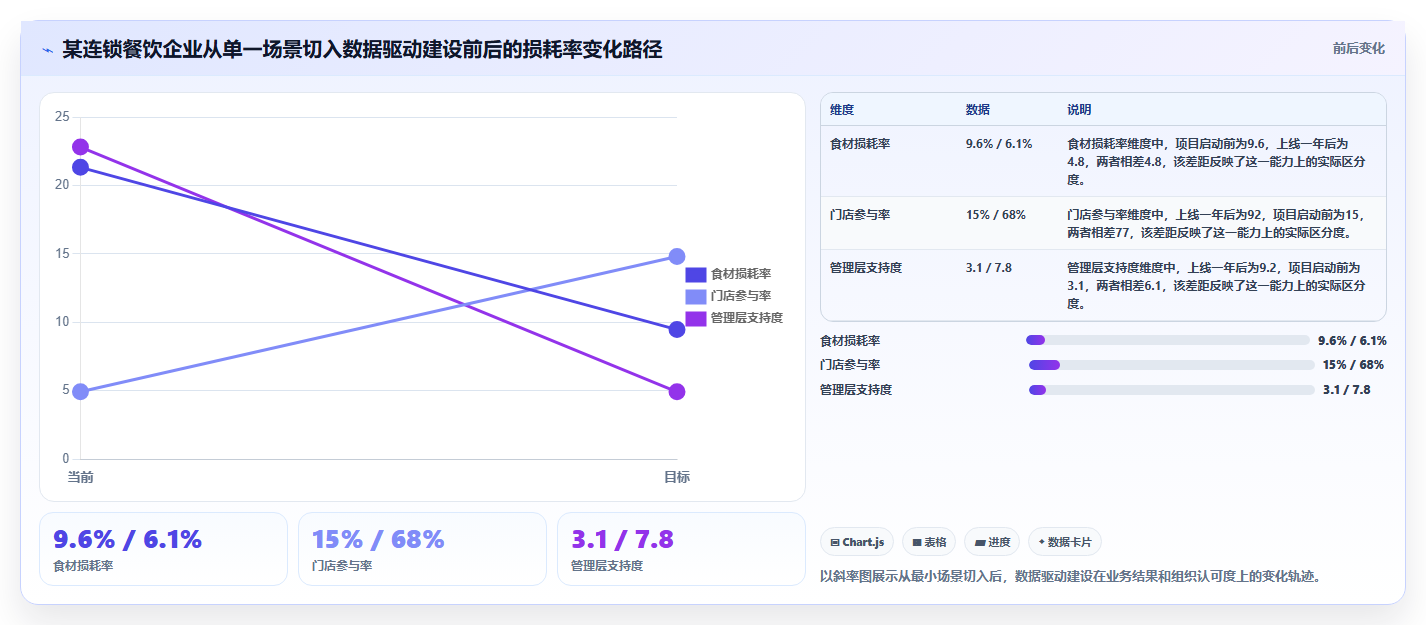
Task: Click the 15% / 68% data card
Action: (422, 549)
